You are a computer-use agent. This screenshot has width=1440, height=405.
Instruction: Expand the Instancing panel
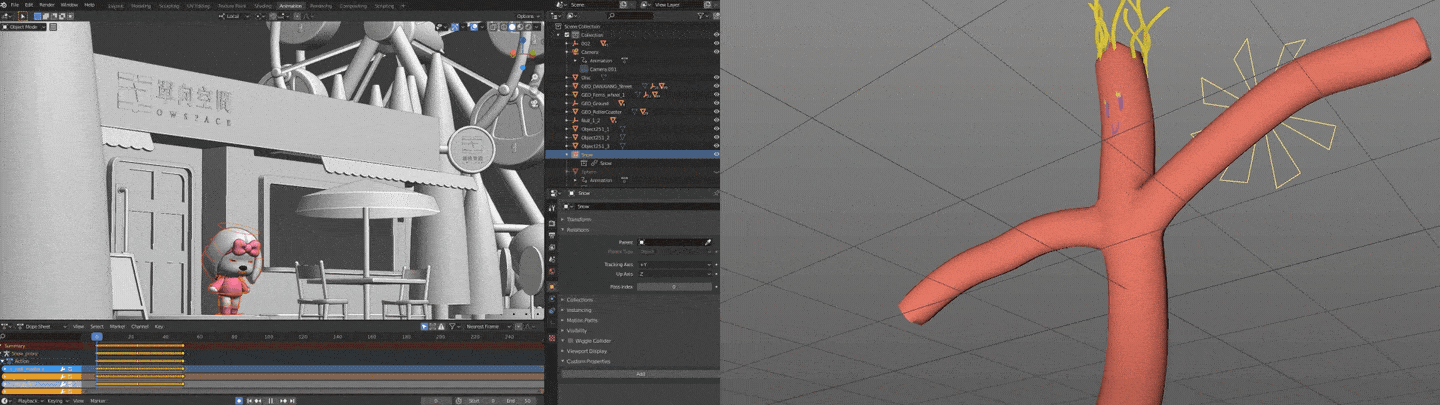579,310
